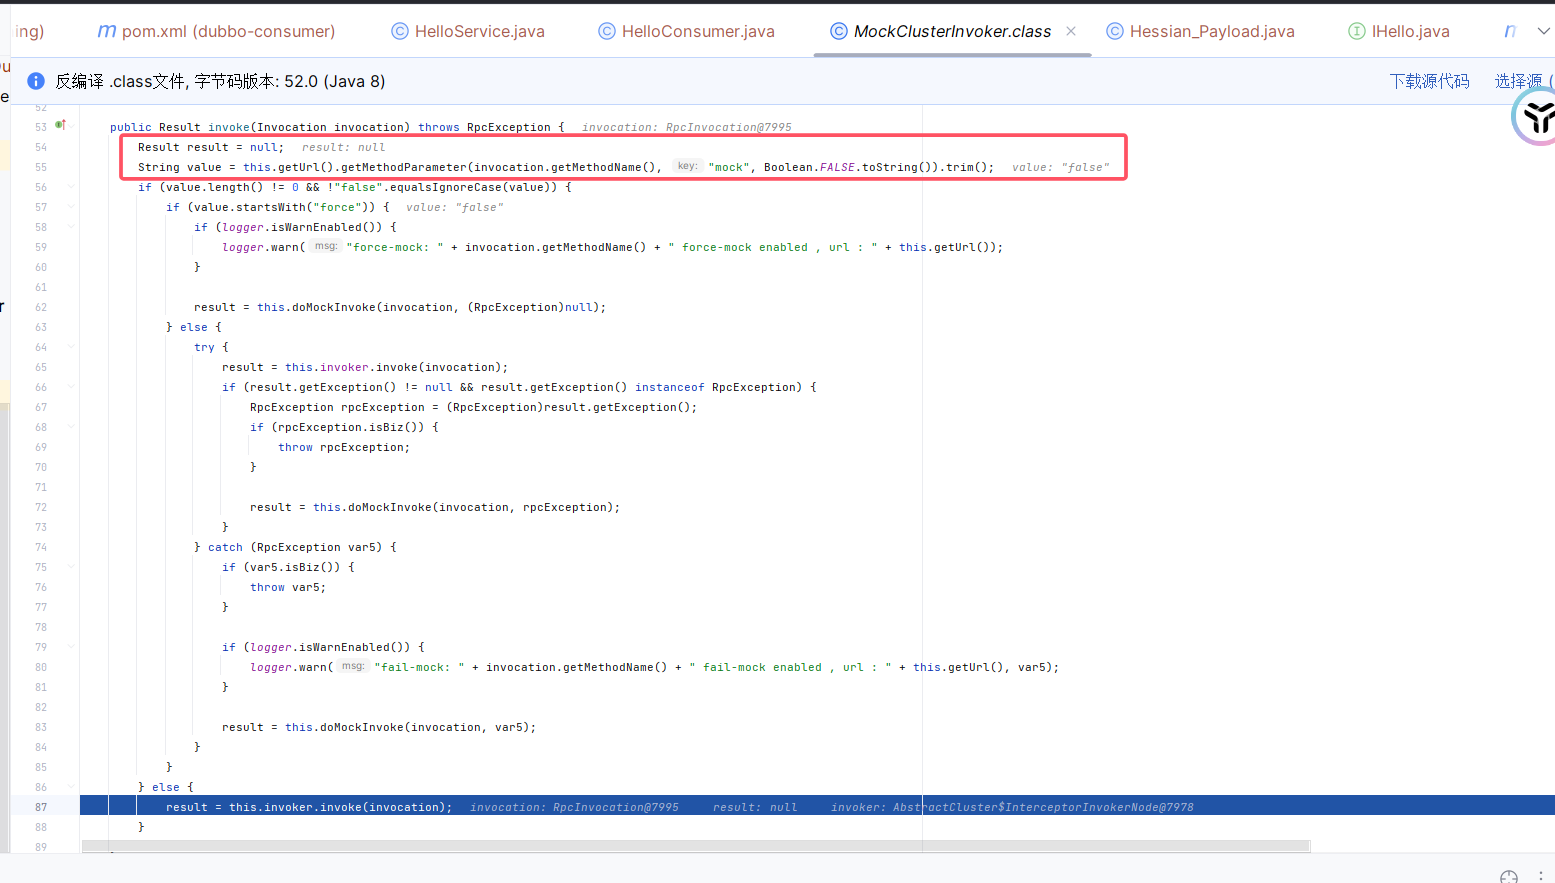Open the pom.xml (dubbo-consumer) tab
Screen dimensions: 1555x883
[216, 31]
